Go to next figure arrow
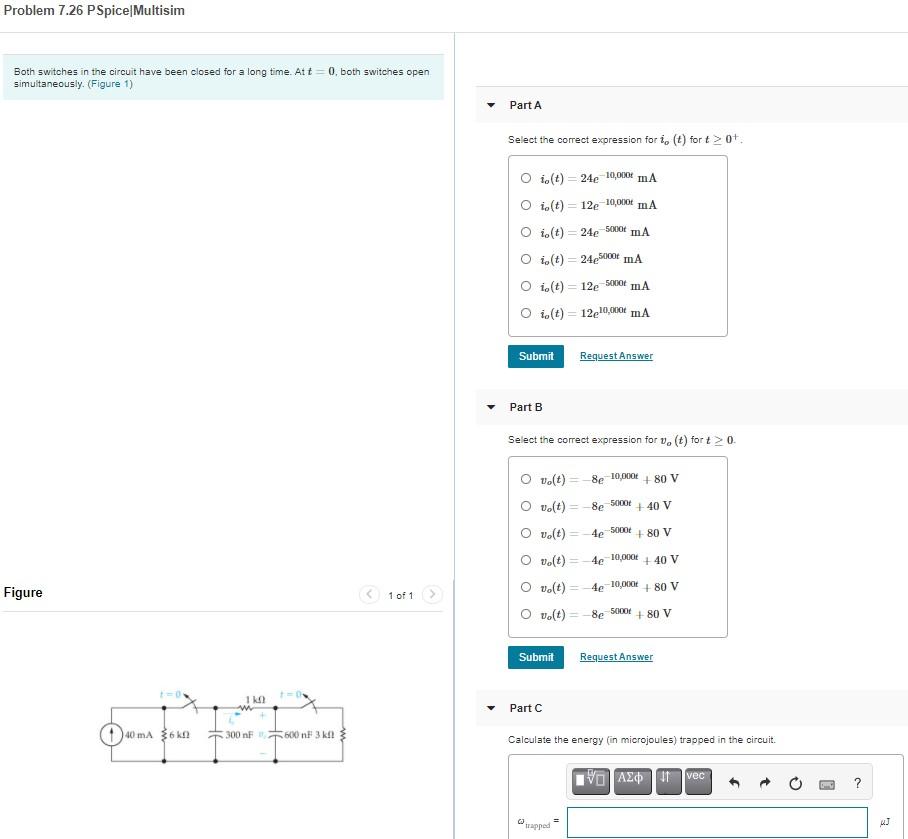The image size is (908, 839). [432, 594]
